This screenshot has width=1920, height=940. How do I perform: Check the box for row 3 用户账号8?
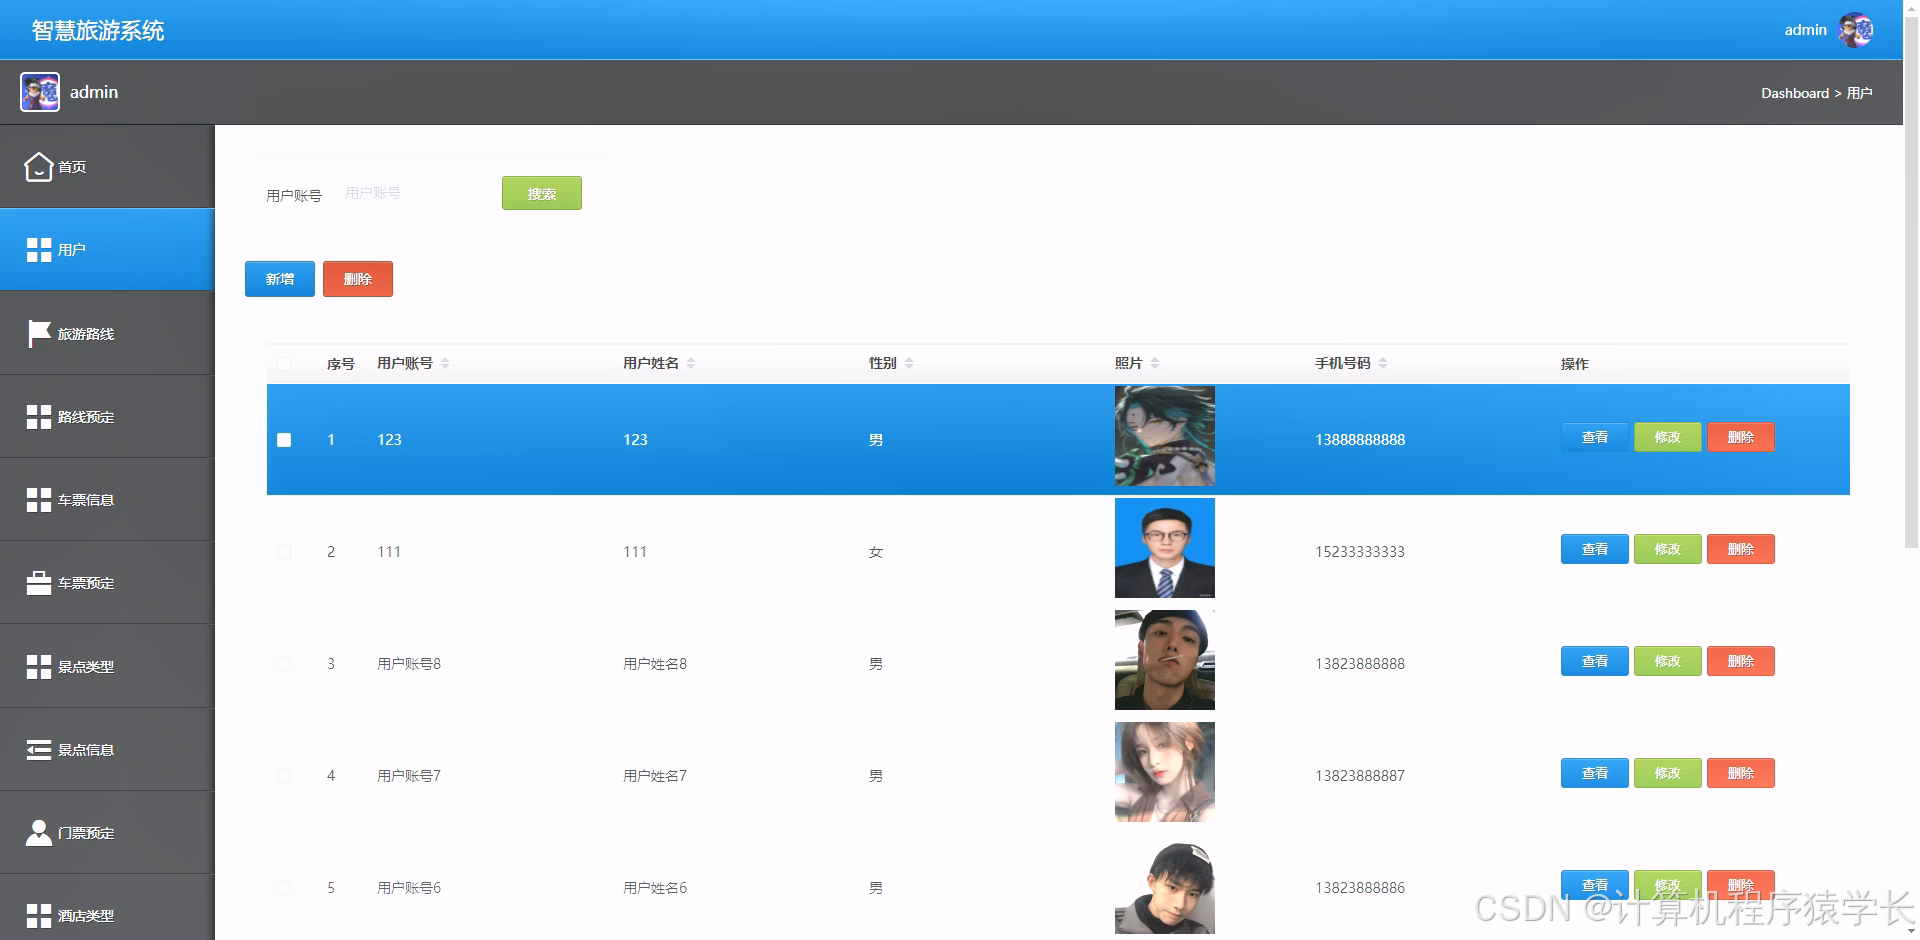pos(284,664)
